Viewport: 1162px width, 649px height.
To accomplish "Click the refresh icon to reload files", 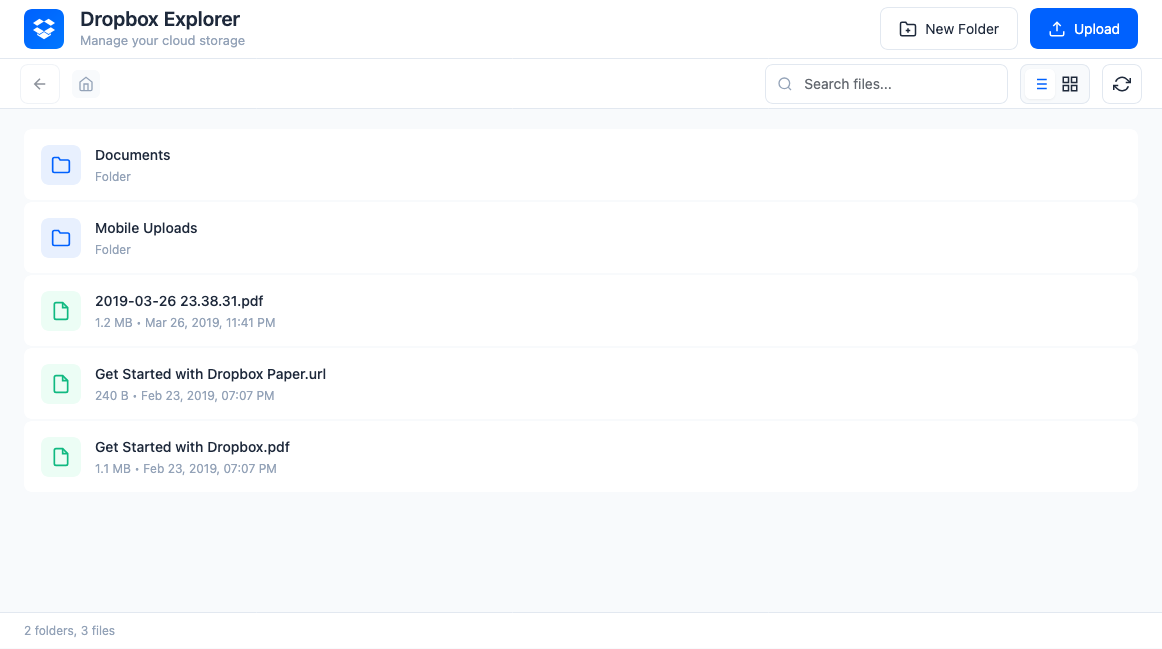I will (1121, 84).
